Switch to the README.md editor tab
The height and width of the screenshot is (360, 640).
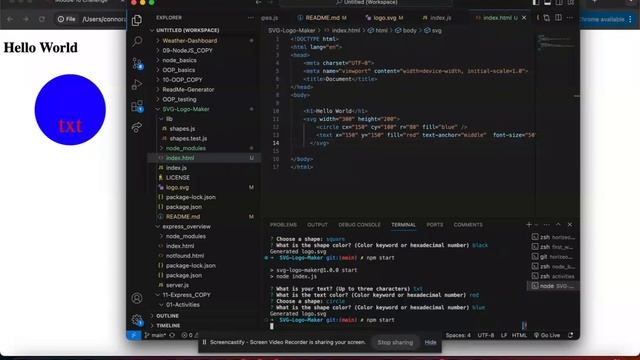click(x=322, y=18)
